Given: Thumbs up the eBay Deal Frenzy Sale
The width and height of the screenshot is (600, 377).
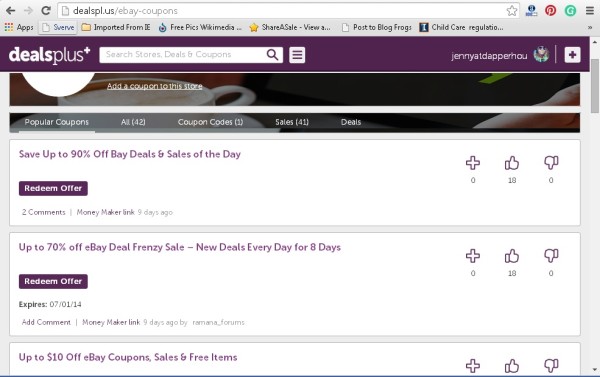Looking at the screenshot, I should click(x=512, y=256).
